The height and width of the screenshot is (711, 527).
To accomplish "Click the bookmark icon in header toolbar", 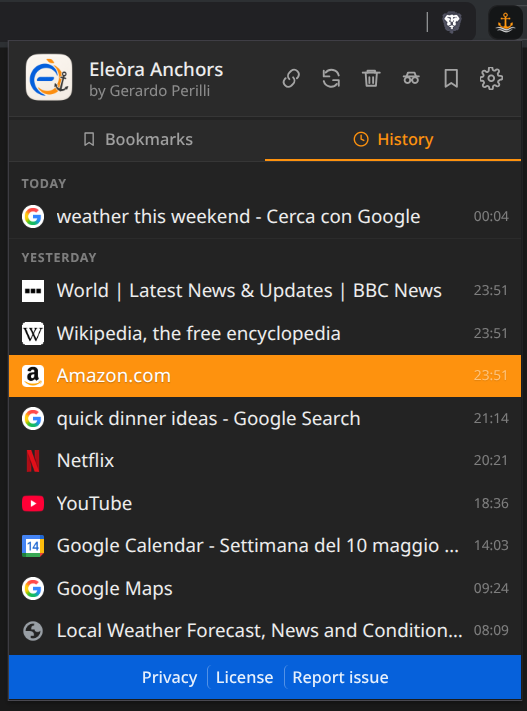I will [451, 78].
